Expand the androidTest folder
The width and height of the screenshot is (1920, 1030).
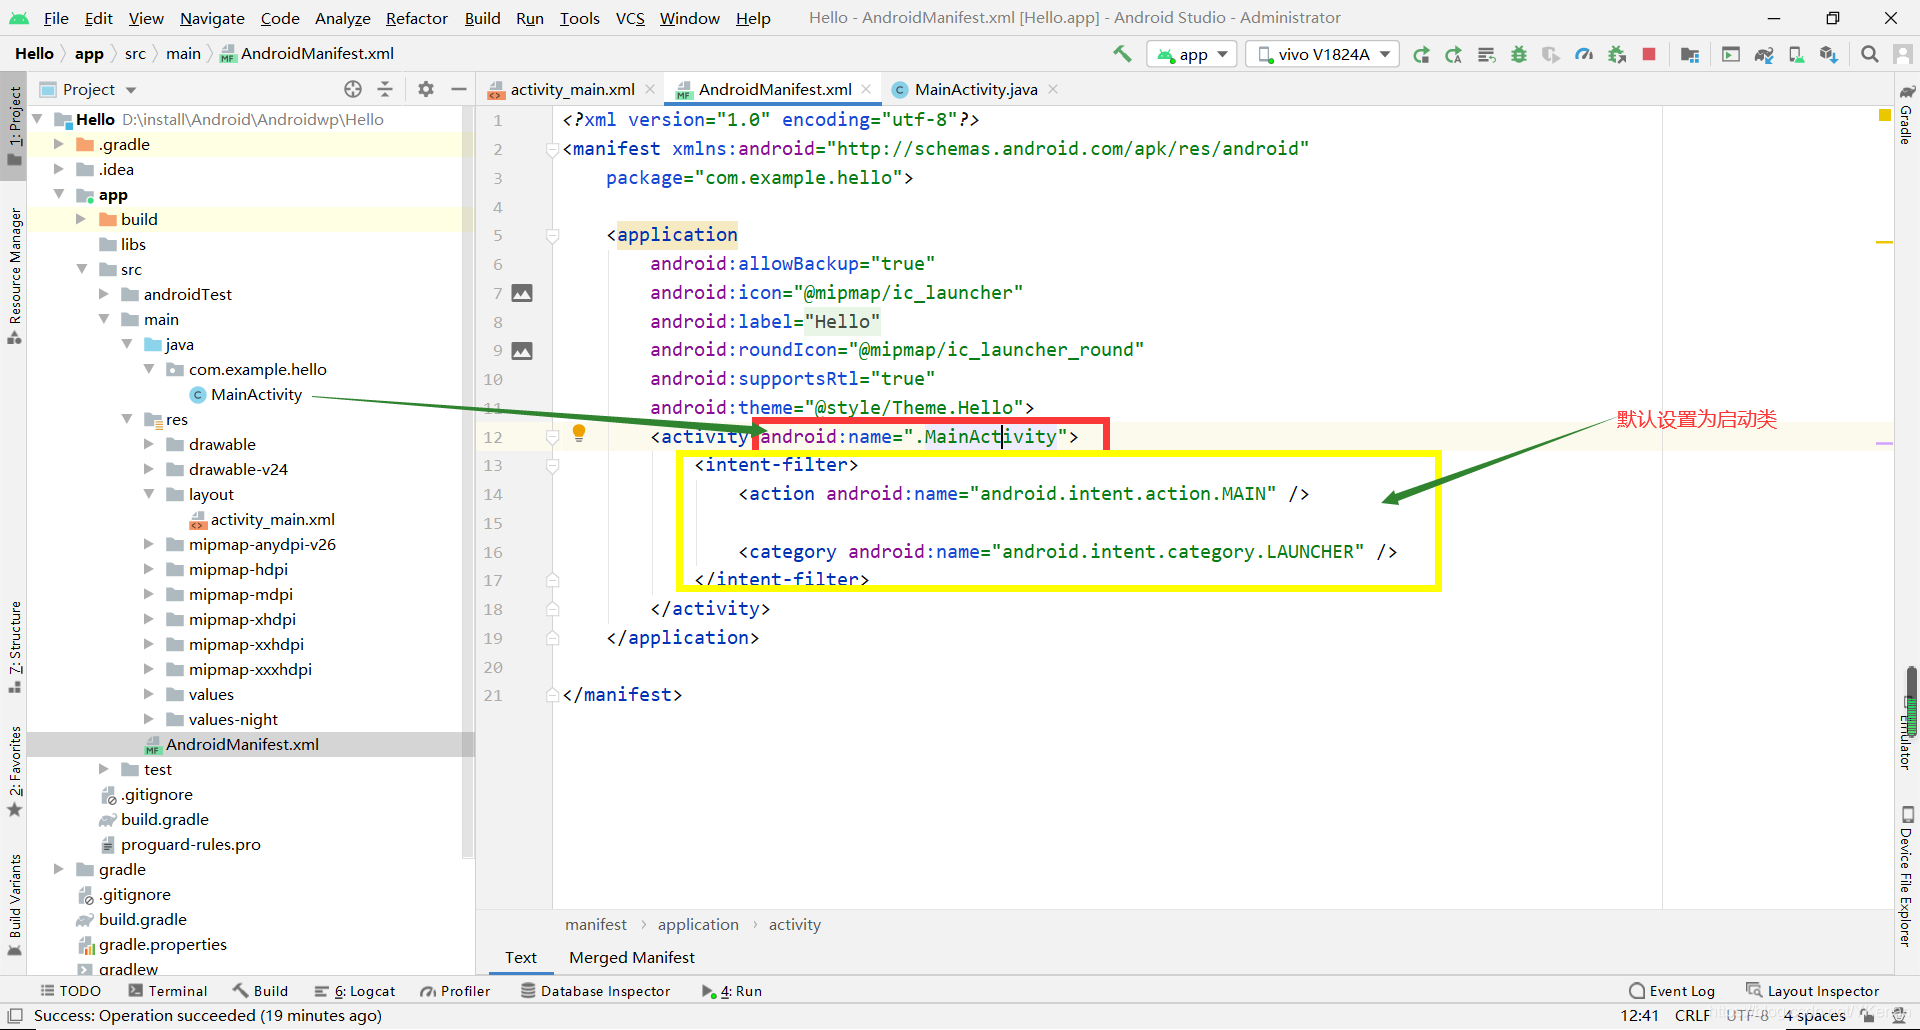104,294
